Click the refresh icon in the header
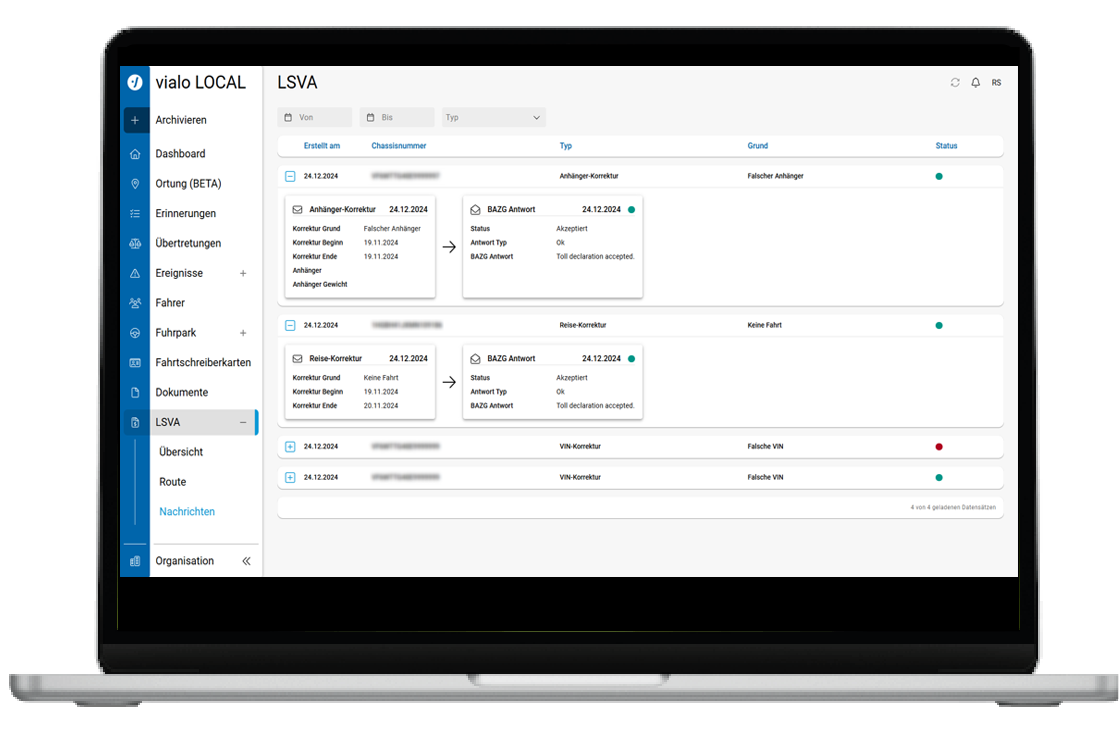Viewport: 1119px width, 746px height. [x=955, y=83]
